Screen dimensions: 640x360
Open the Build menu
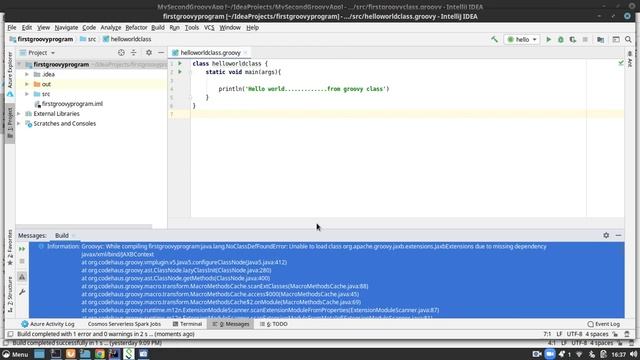point(158,27)
